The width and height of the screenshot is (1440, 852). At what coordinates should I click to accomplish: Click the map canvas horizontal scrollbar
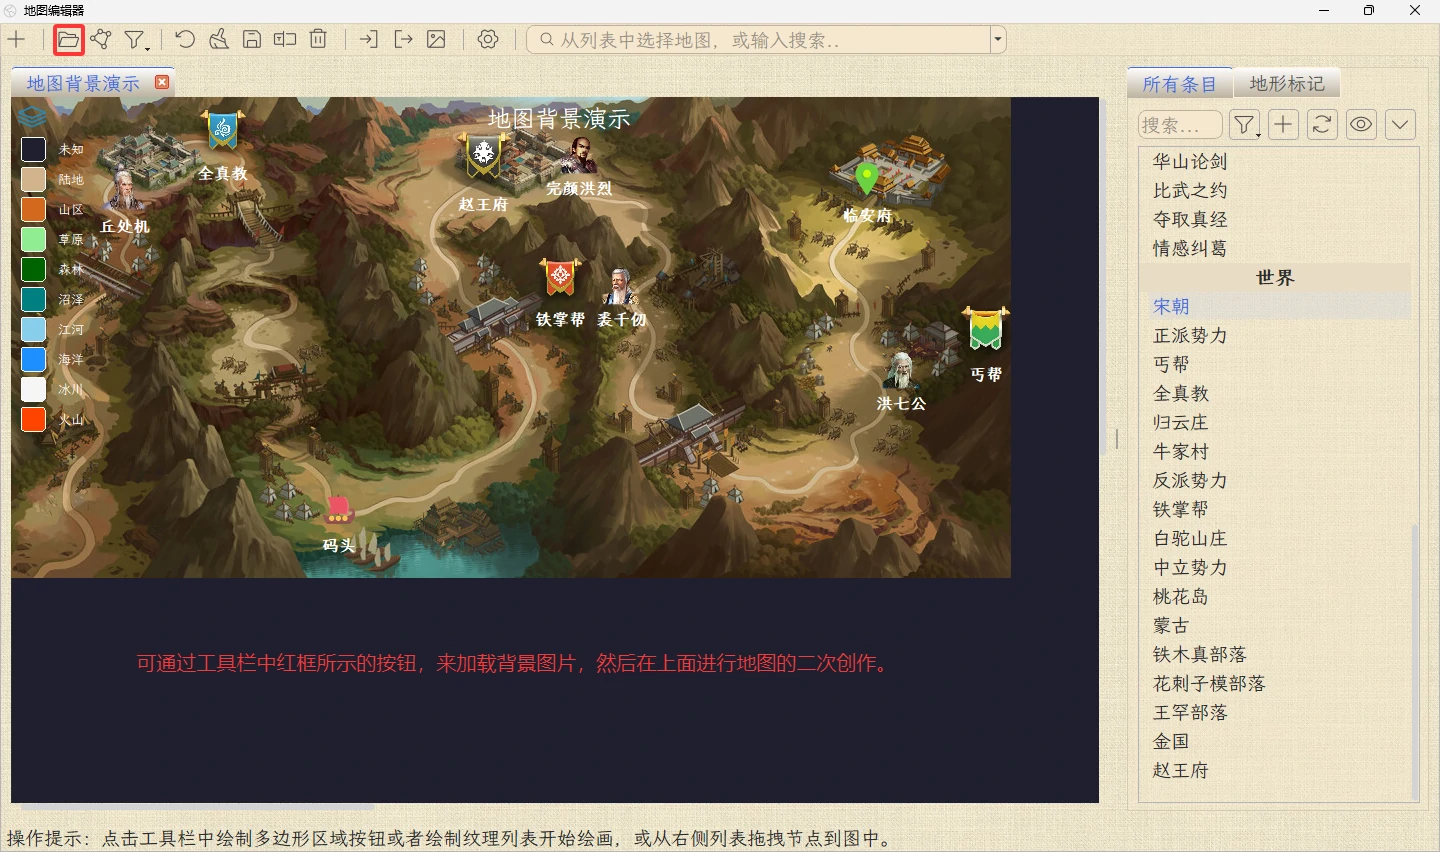click(x=198, y=805)
